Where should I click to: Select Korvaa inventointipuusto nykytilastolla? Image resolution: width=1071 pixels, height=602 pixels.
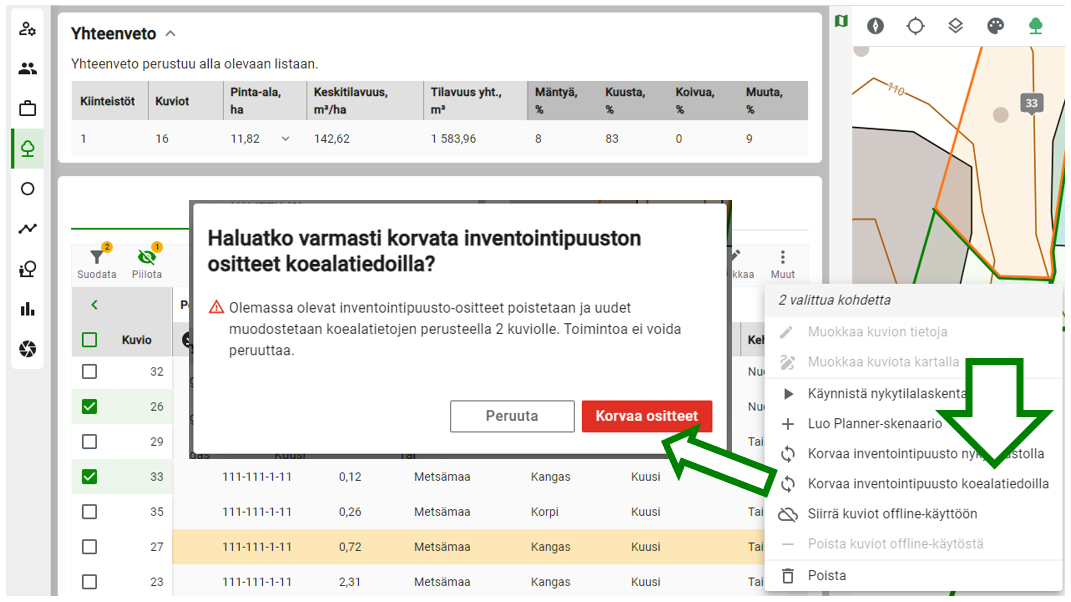926,454
